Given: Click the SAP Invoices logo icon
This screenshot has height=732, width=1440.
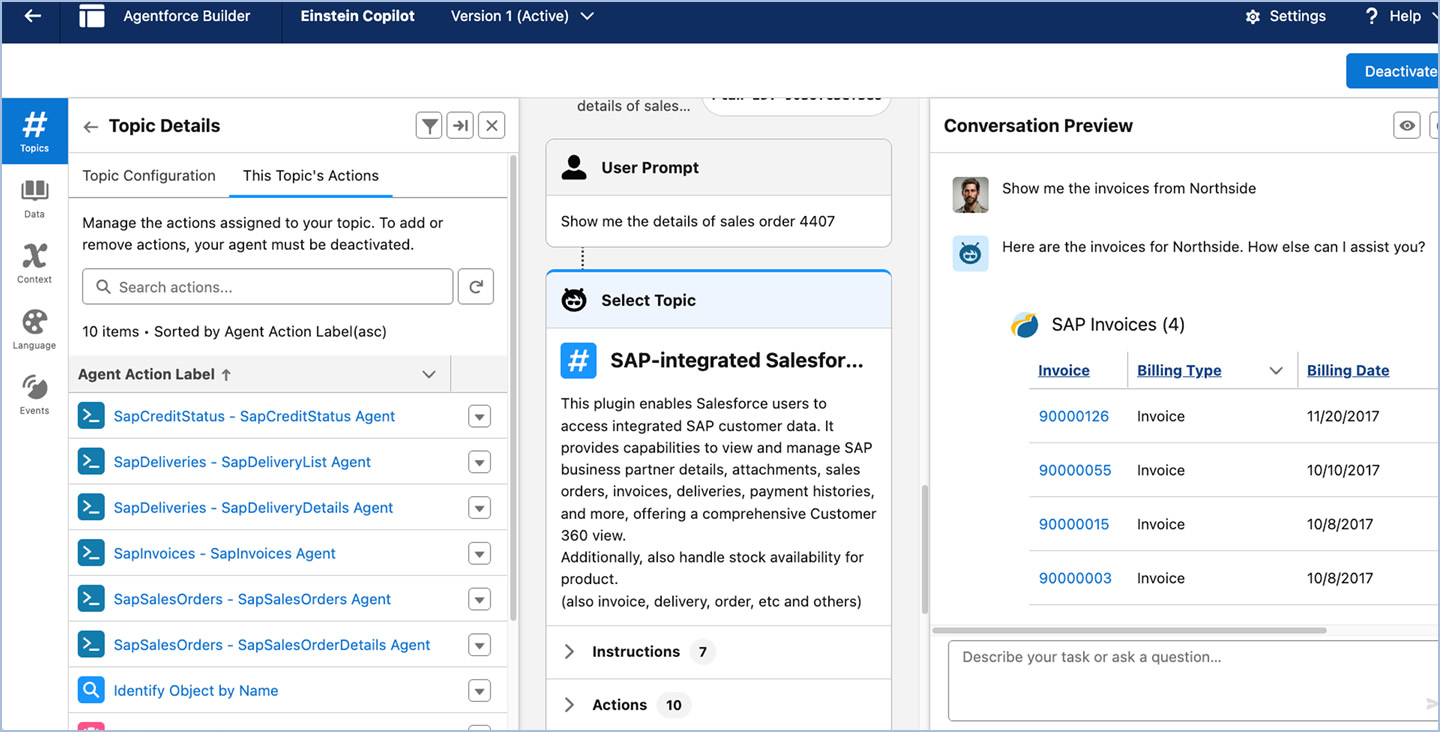Looking at the screenshot, I should [x=1025, y=325].
